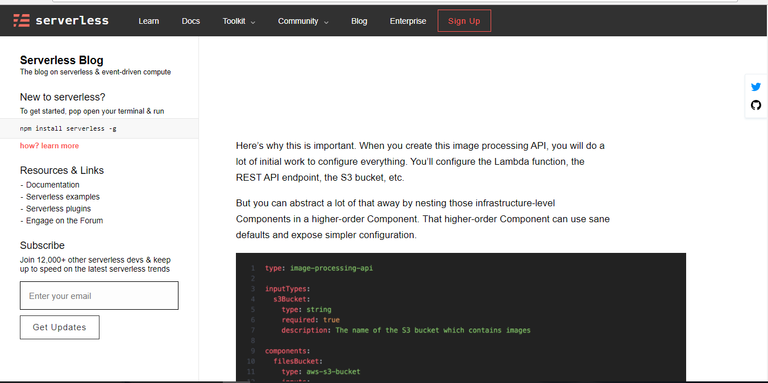The height and width of the screenshot is (383, 768).
Task: Open the Serverless examples link
Action: click(x=63, y=196)
